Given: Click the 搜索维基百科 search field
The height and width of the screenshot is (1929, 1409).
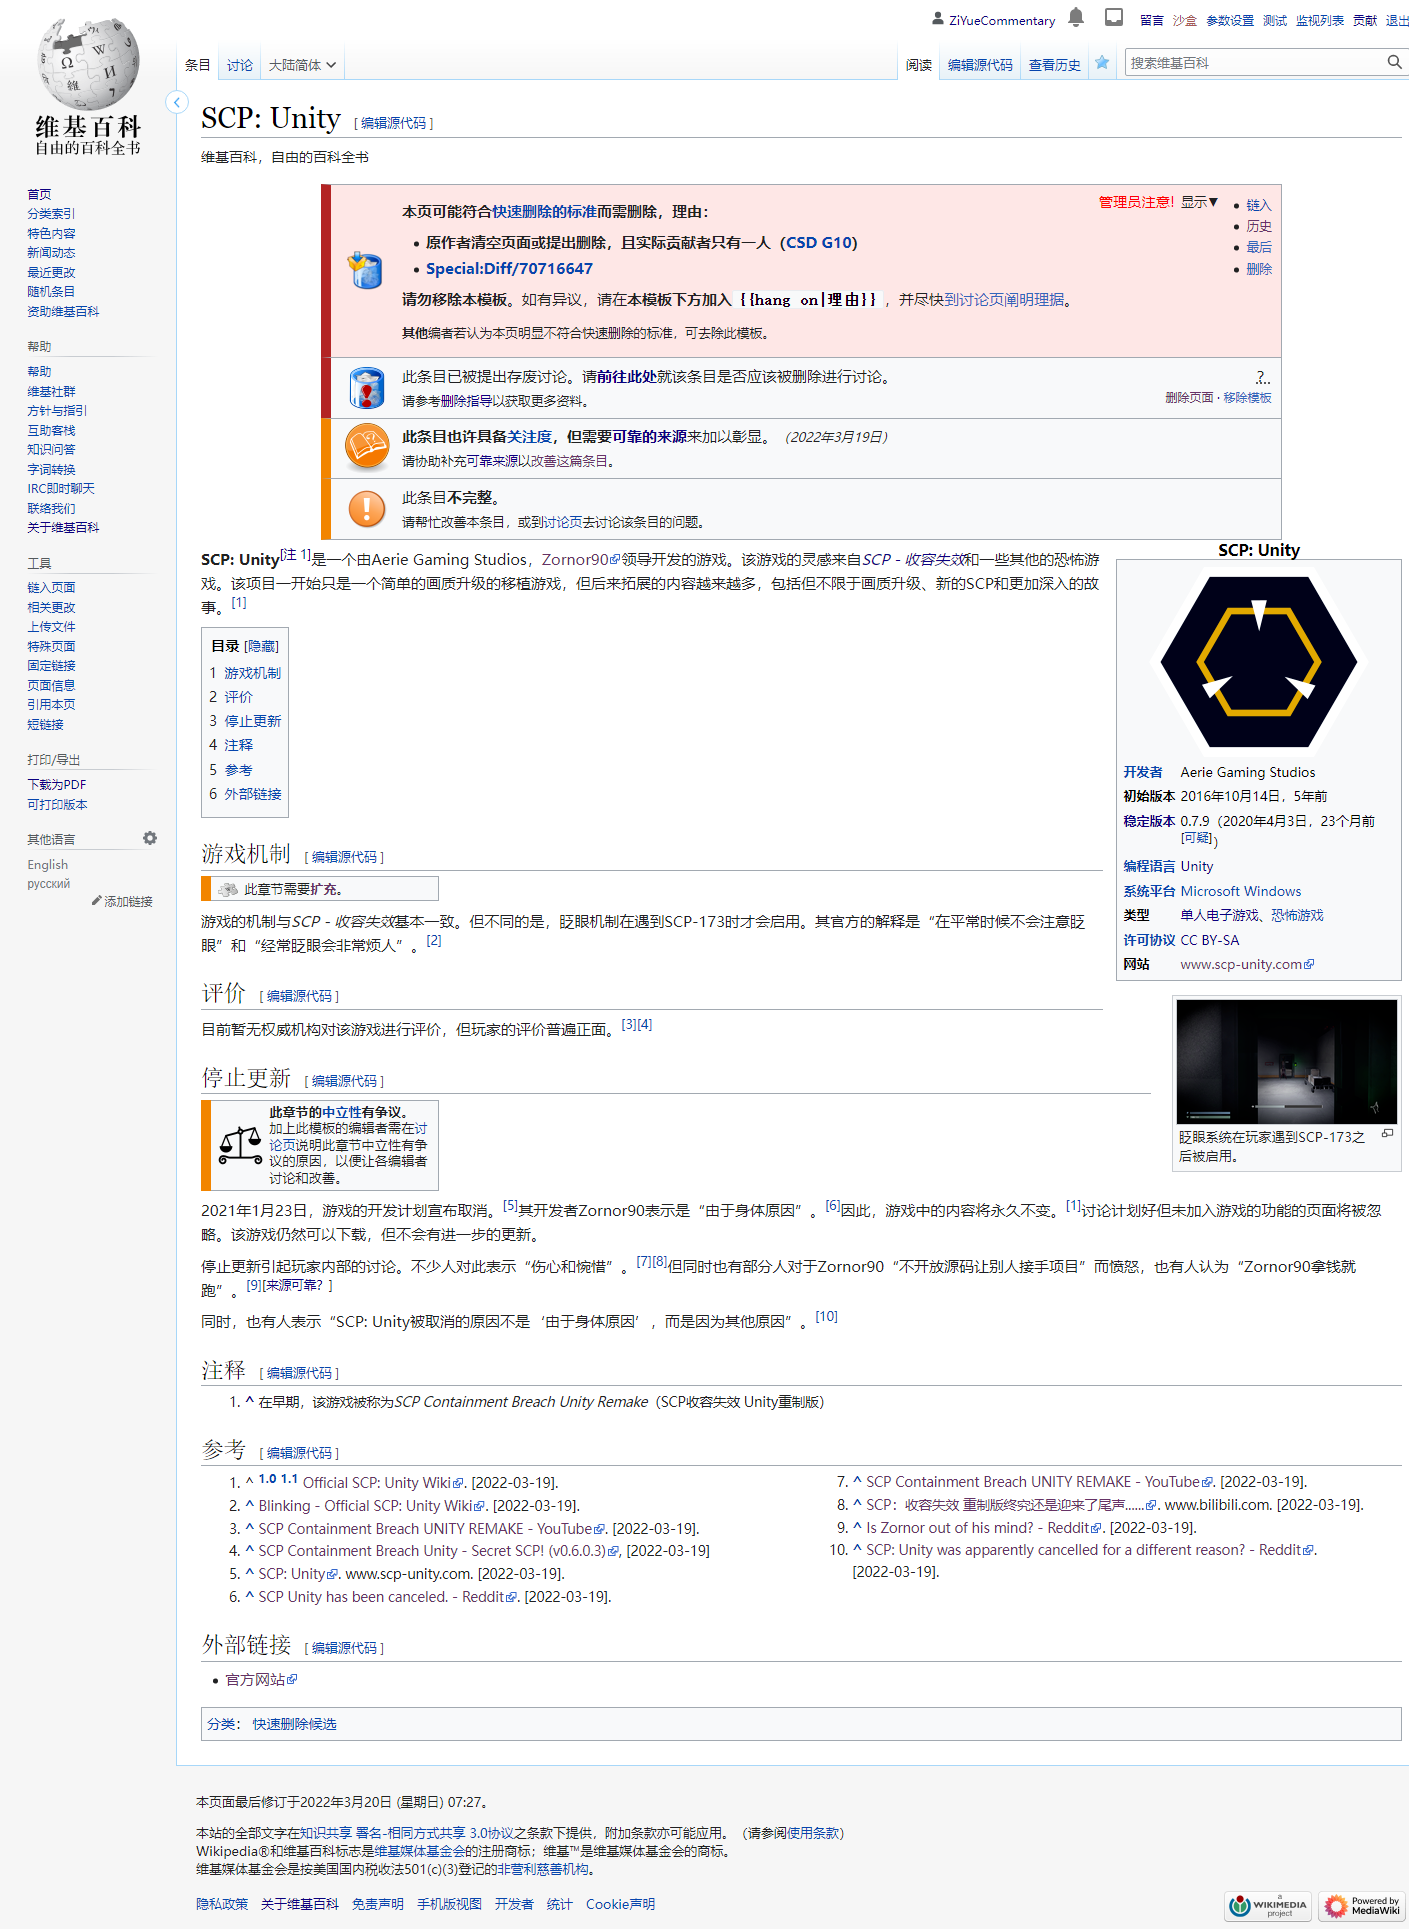Looking at the screenshot, I should (1254, 63).
